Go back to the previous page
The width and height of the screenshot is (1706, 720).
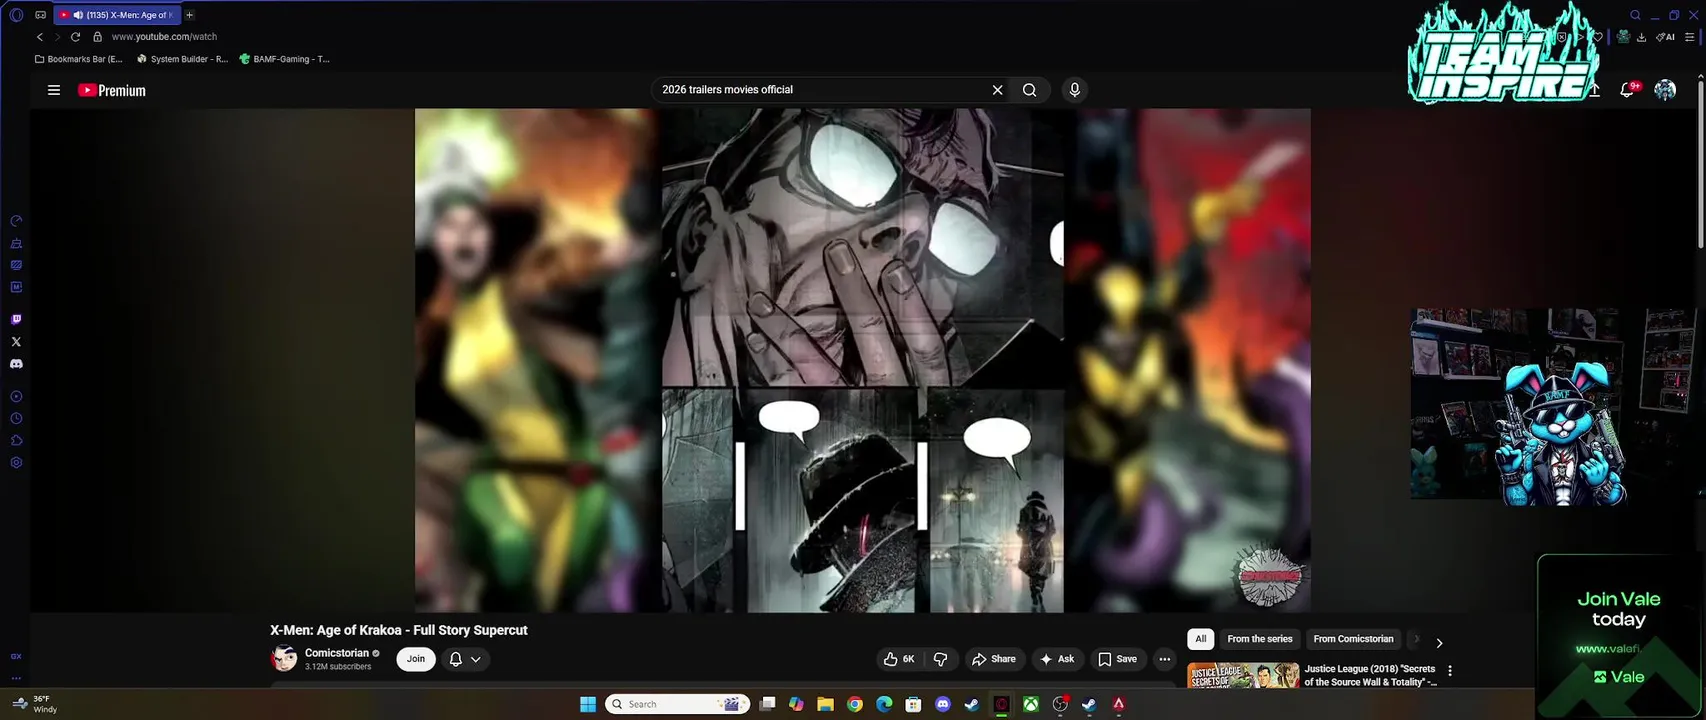[40, 37]
